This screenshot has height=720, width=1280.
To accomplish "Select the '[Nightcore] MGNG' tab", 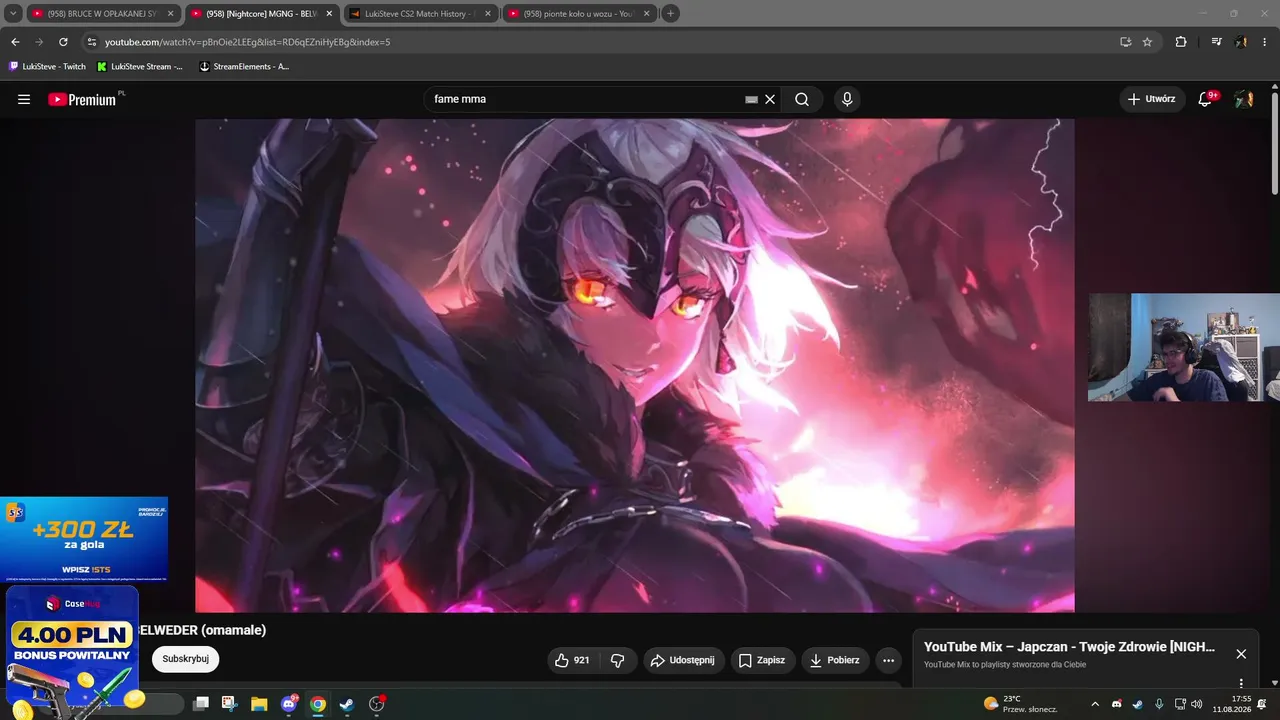I will tap(262, 14).
